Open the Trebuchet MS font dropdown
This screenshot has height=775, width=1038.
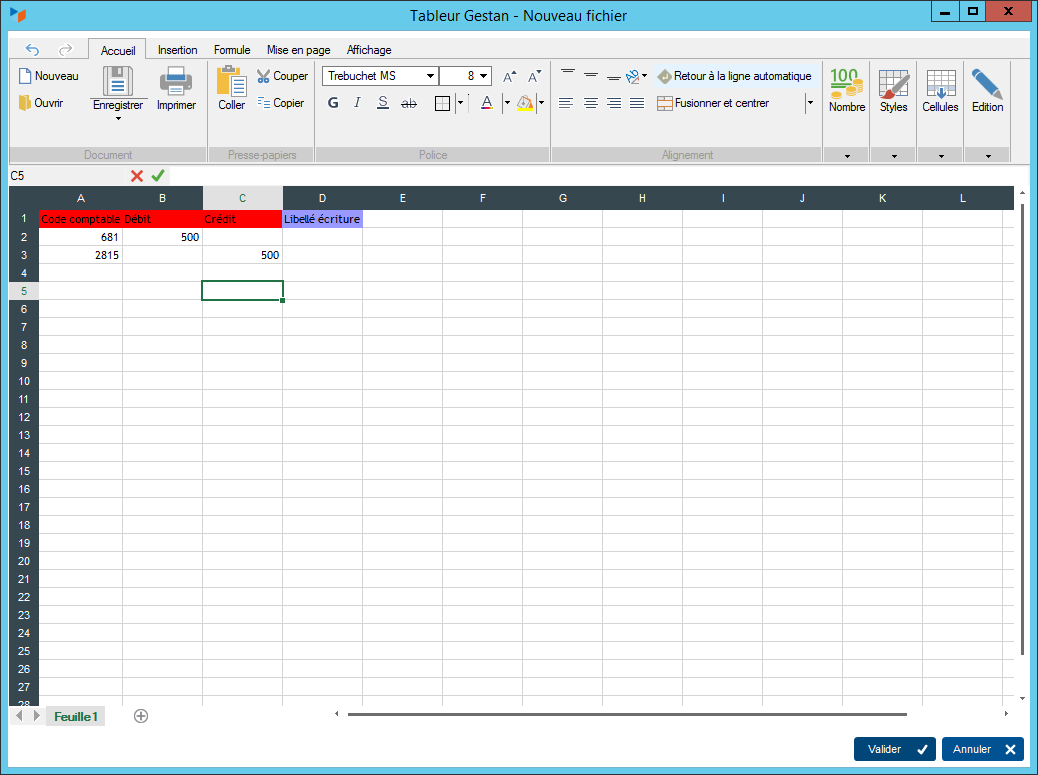(431, 76)
